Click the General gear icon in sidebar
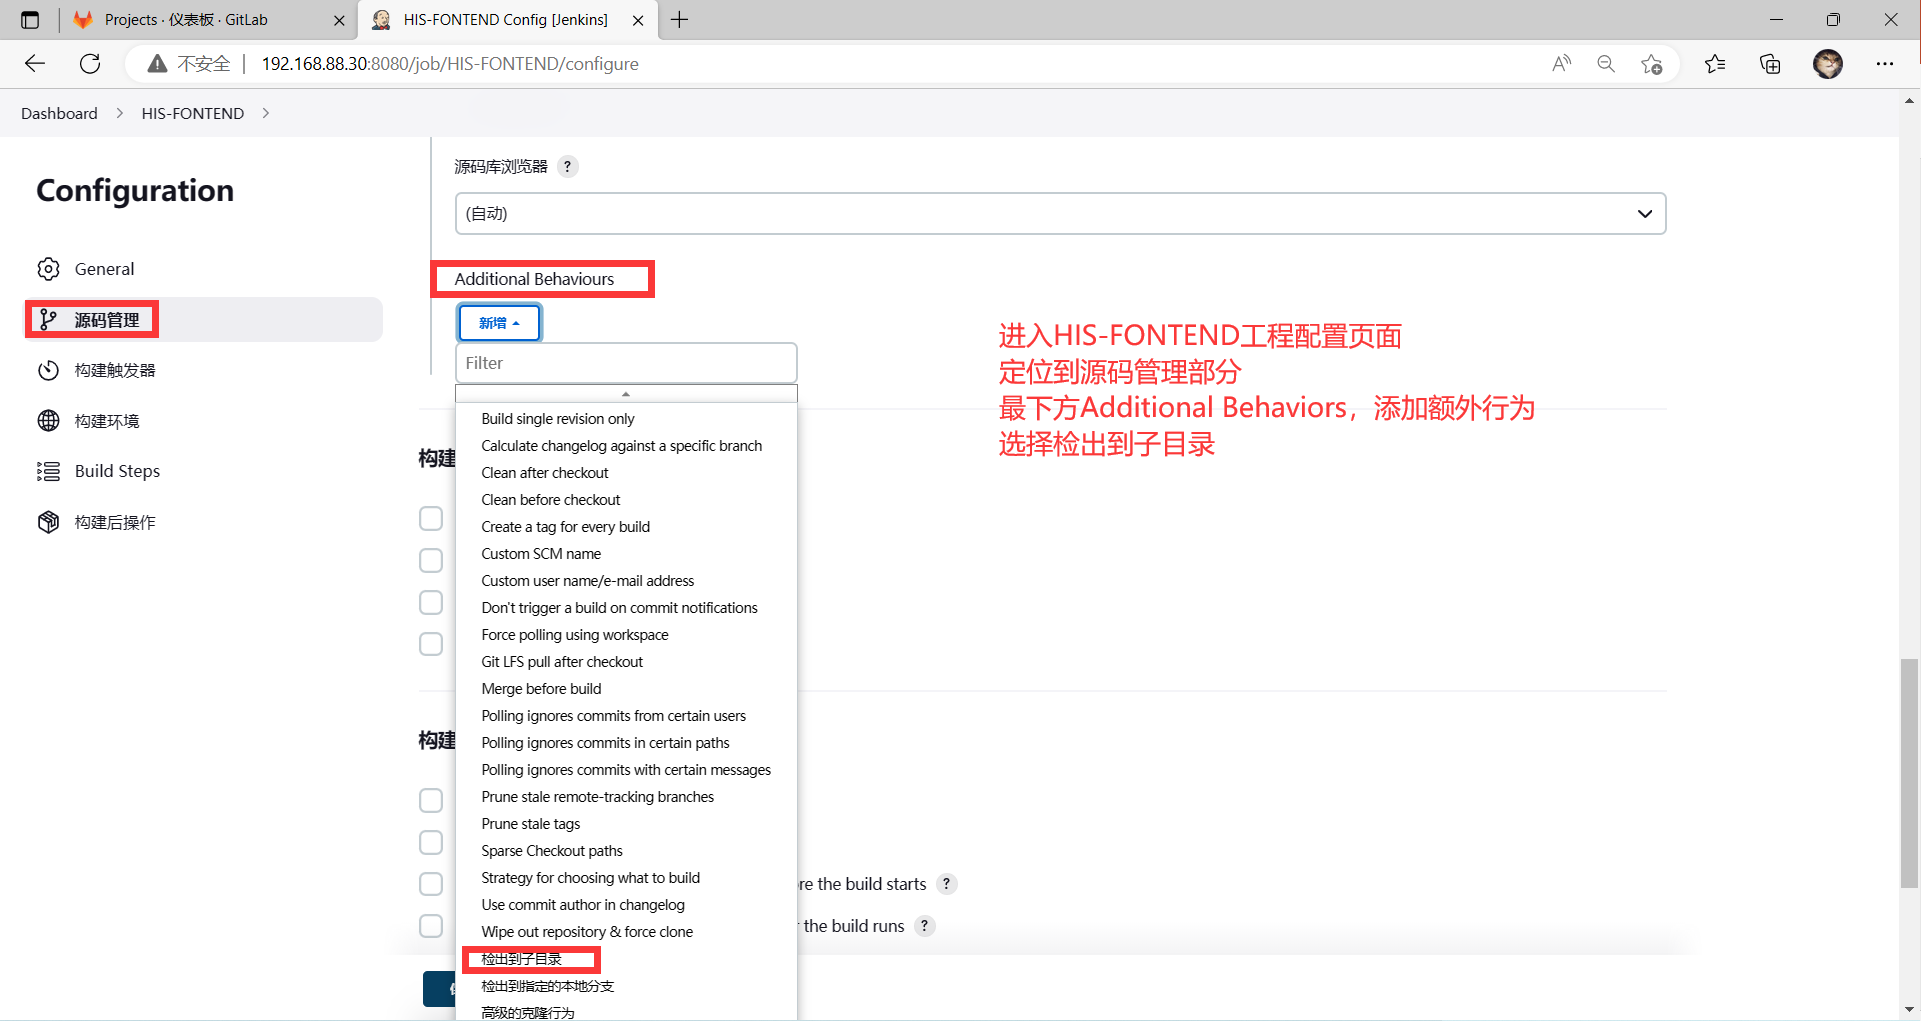Image resolution: width=1921 pixels, height=1021 pixels. (48, 269)
